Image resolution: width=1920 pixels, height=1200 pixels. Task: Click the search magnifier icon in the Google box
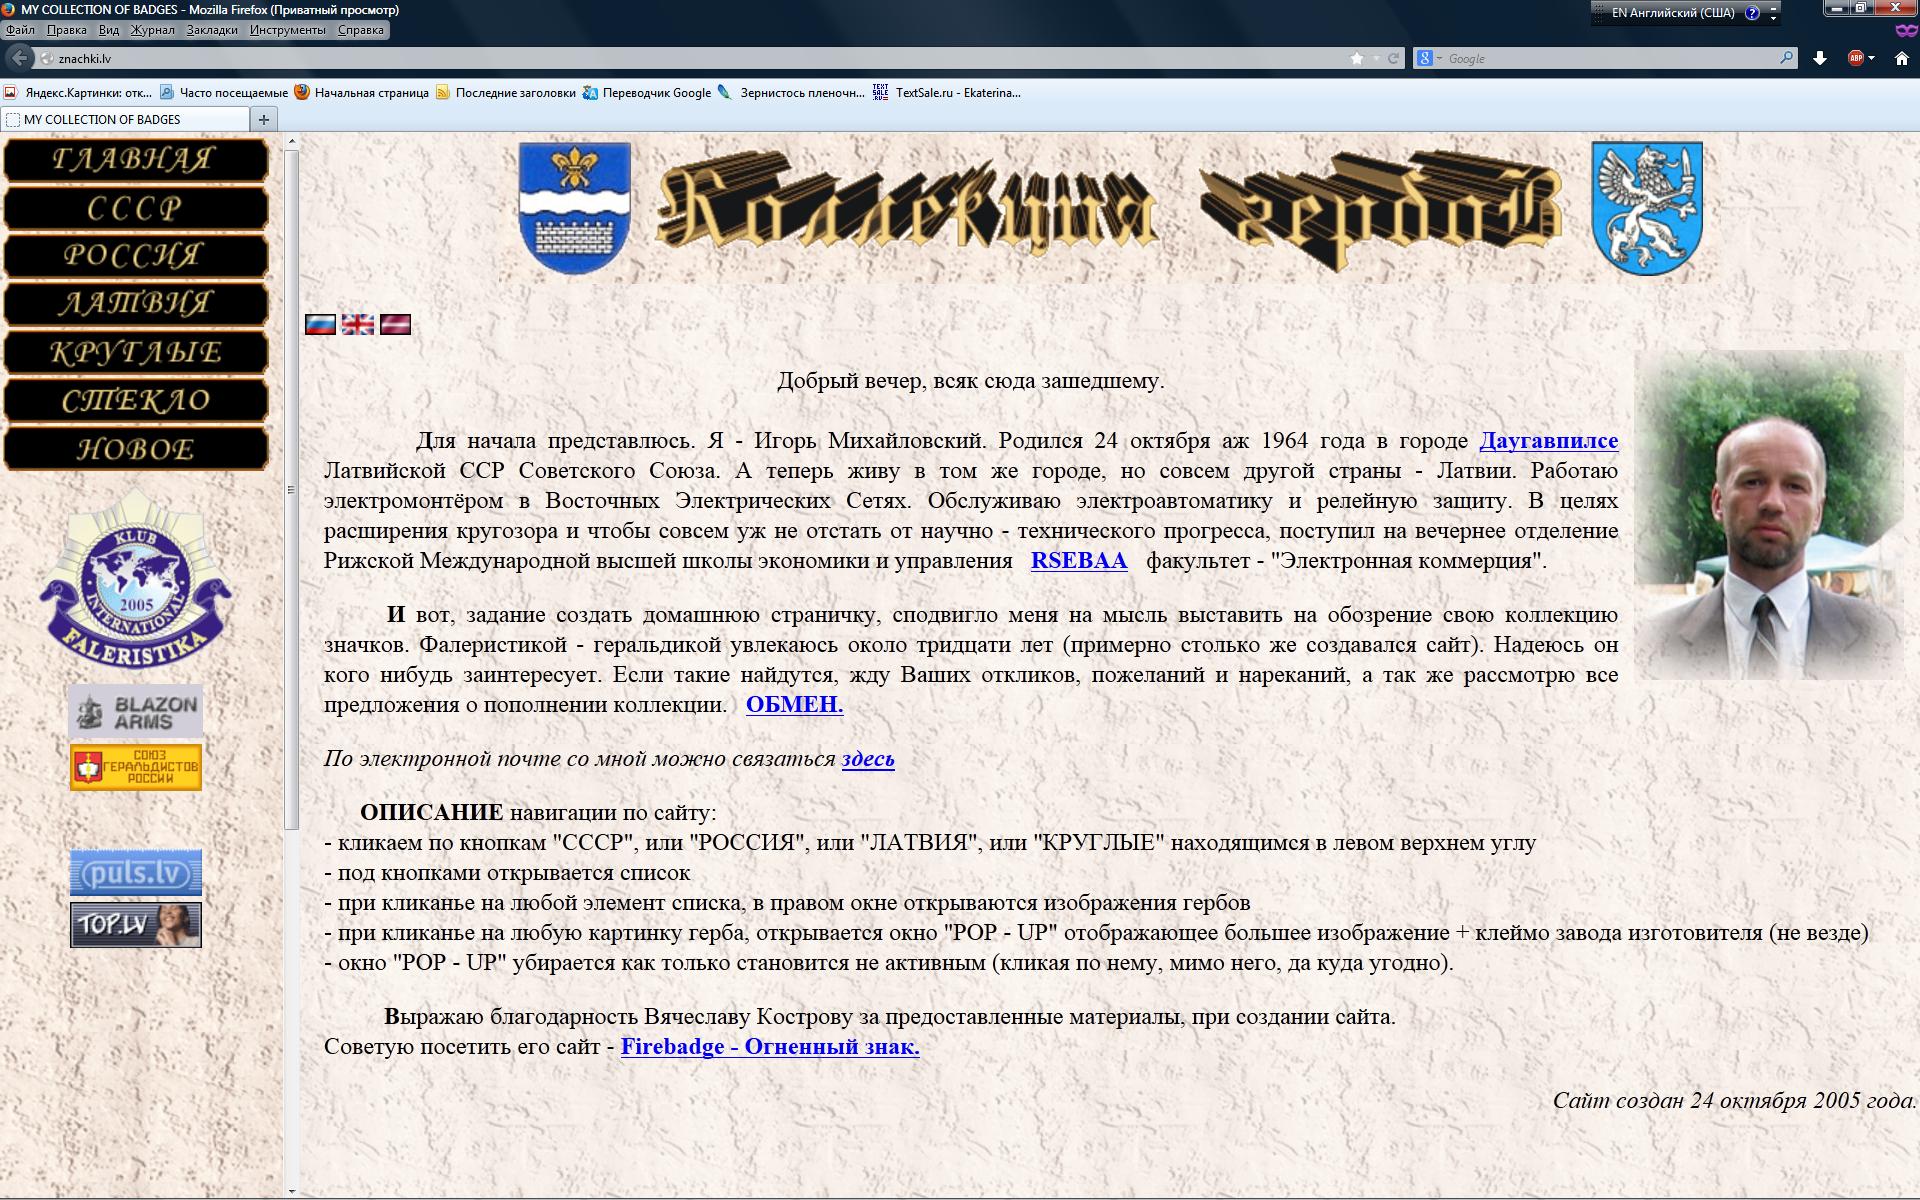[1786, 59]
